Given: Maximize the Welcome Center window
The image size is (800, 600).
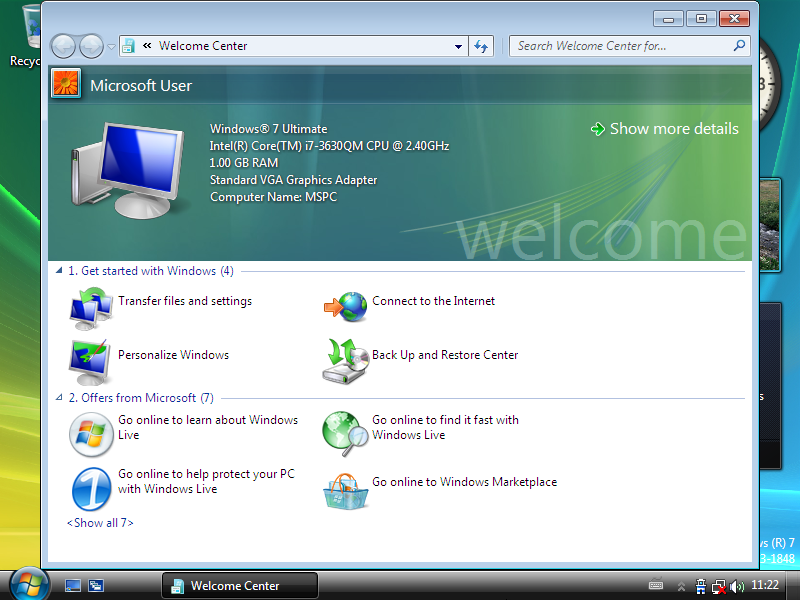Looking at the screenshot, I should point(702,19).
